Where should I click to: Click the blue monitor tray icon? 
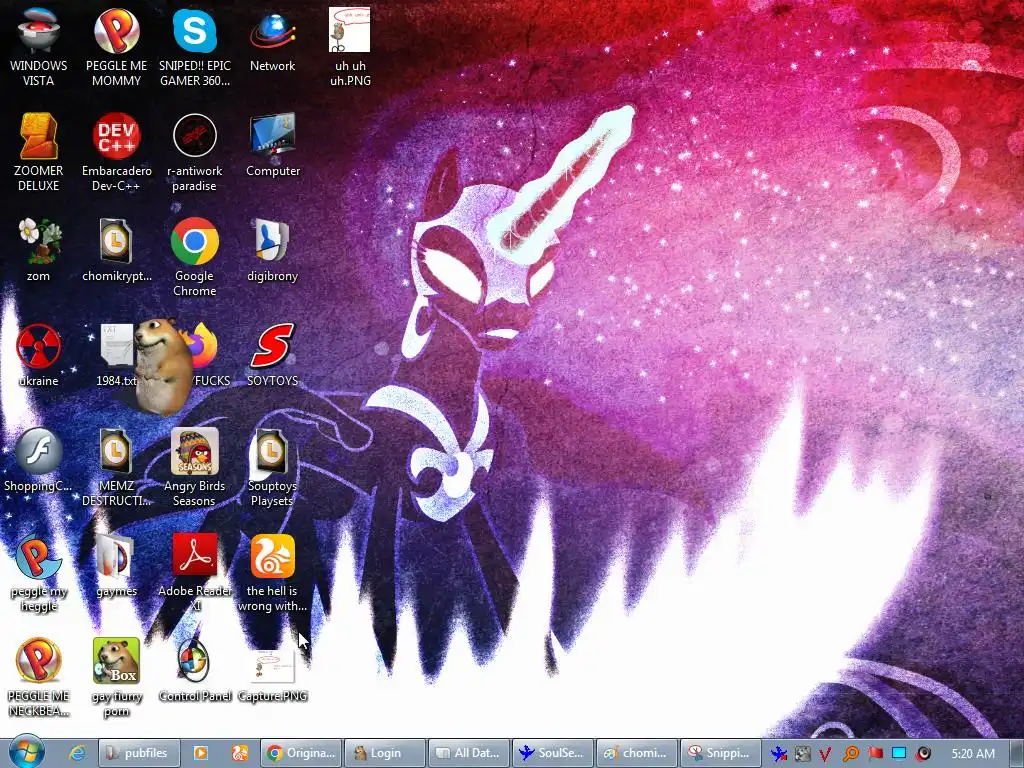coord(899,754)
